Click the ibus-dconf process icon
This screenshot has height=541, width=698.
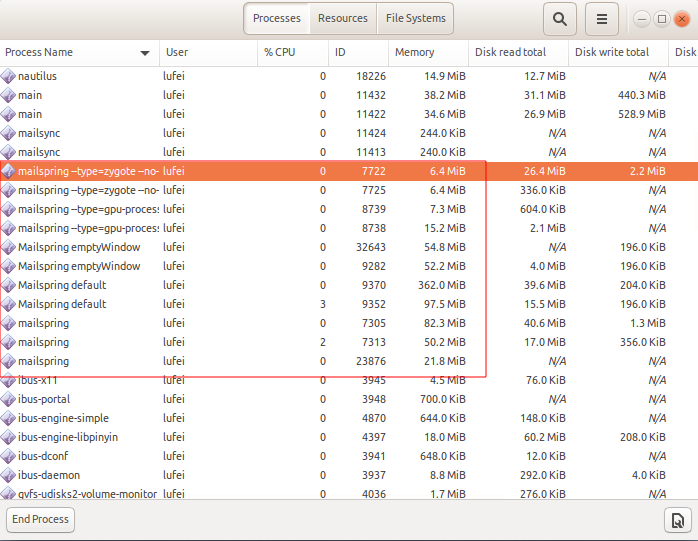click(8, 456)
